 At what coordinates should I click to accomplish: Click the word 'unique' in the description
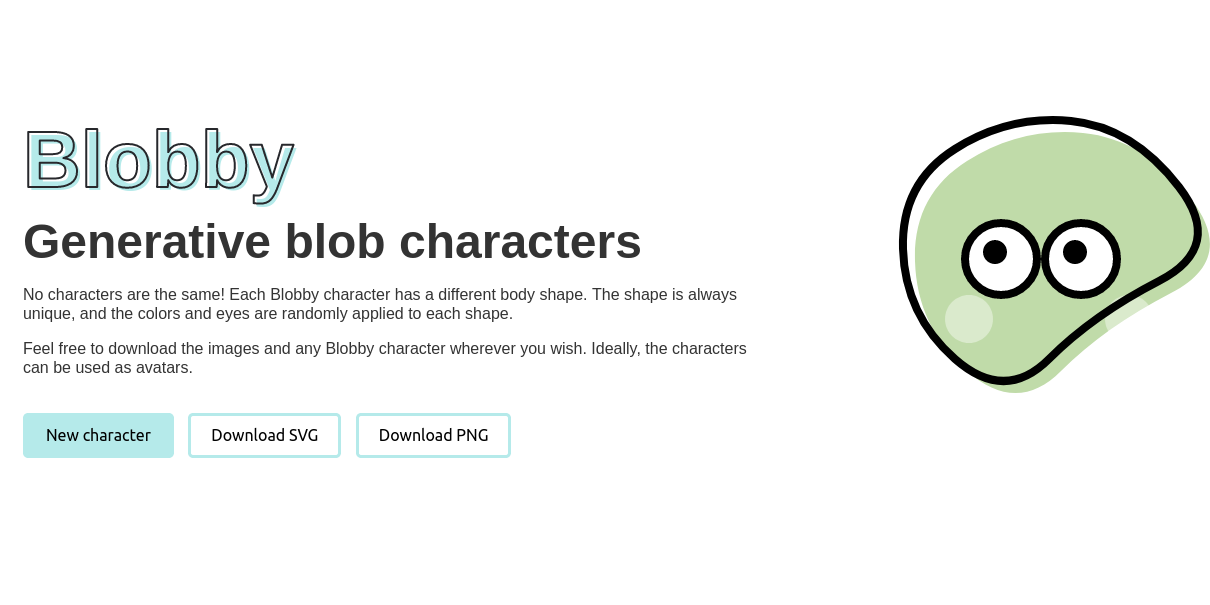(48, 314)
